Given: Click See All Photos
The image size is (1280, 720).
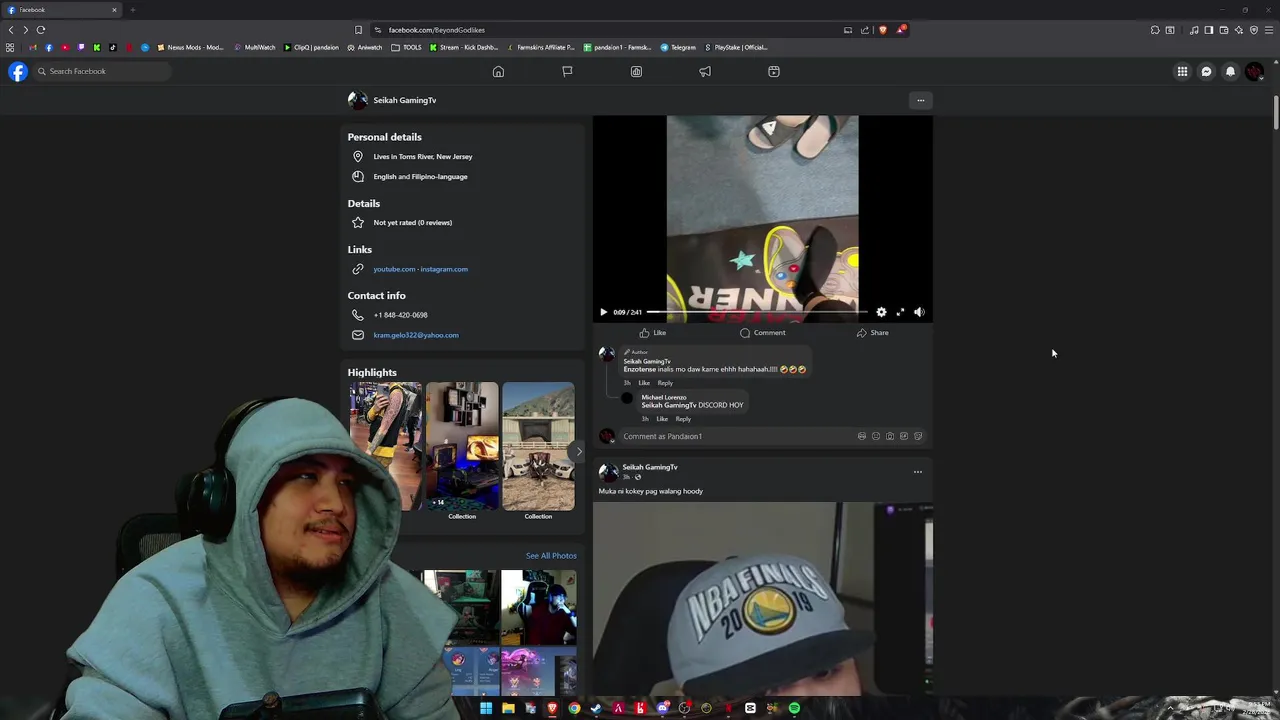Looking at the screenshot, I should click(x=551, y=556).
